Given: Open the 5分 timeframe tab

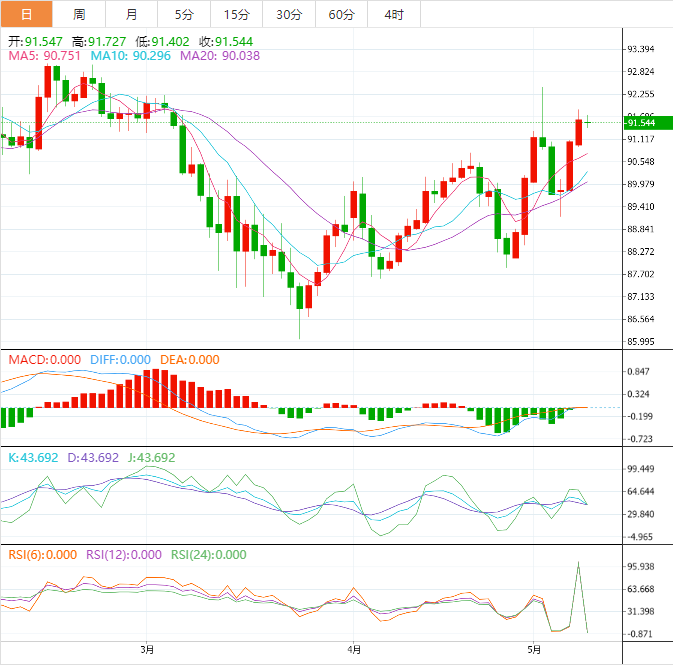Looking at the screenshot, I should pos(184,14).
